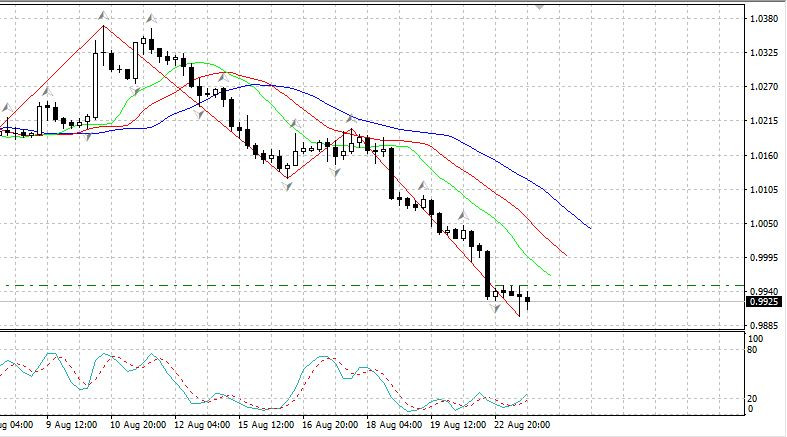Screen dimensions: 787x437
Task: Click the oscillator level 80 label
Action: pyautogui.click(x=752, y=350)
